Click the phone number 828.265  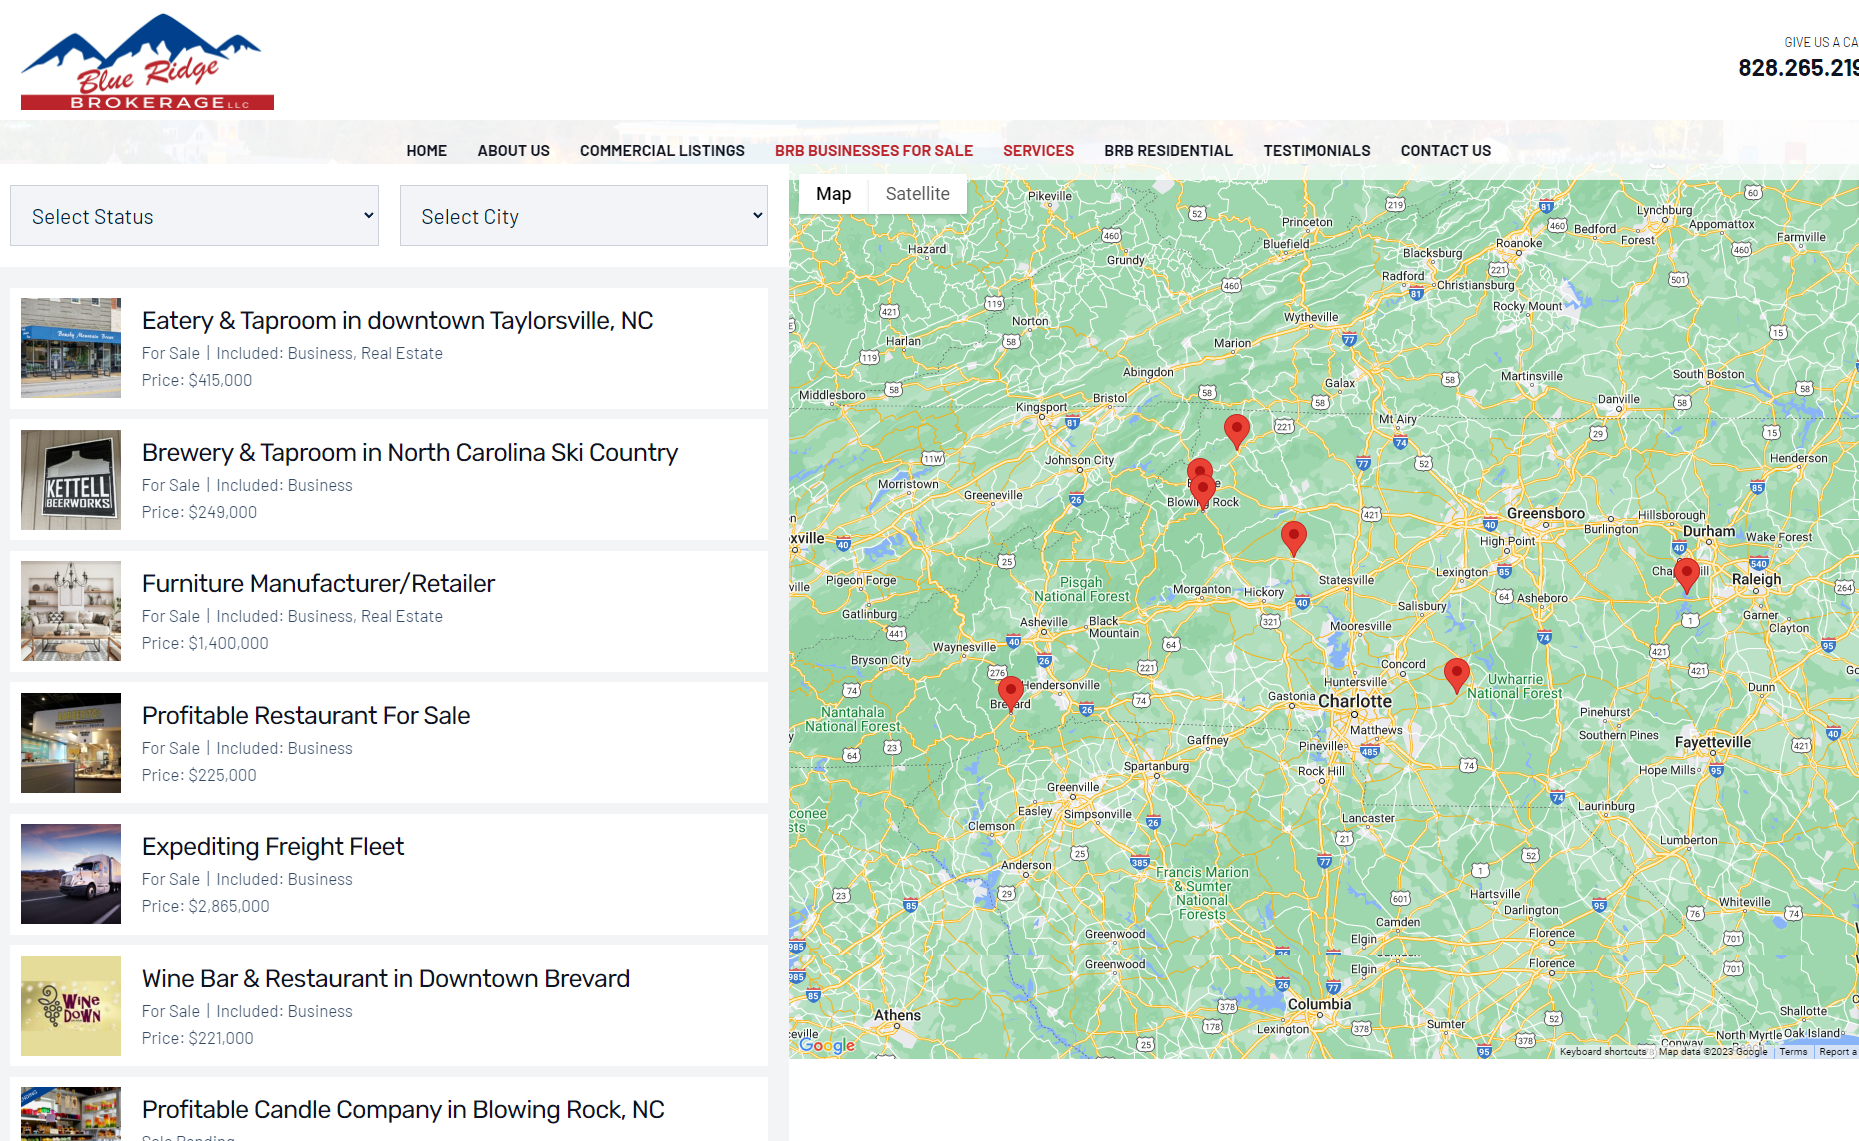click(1798, 68)
